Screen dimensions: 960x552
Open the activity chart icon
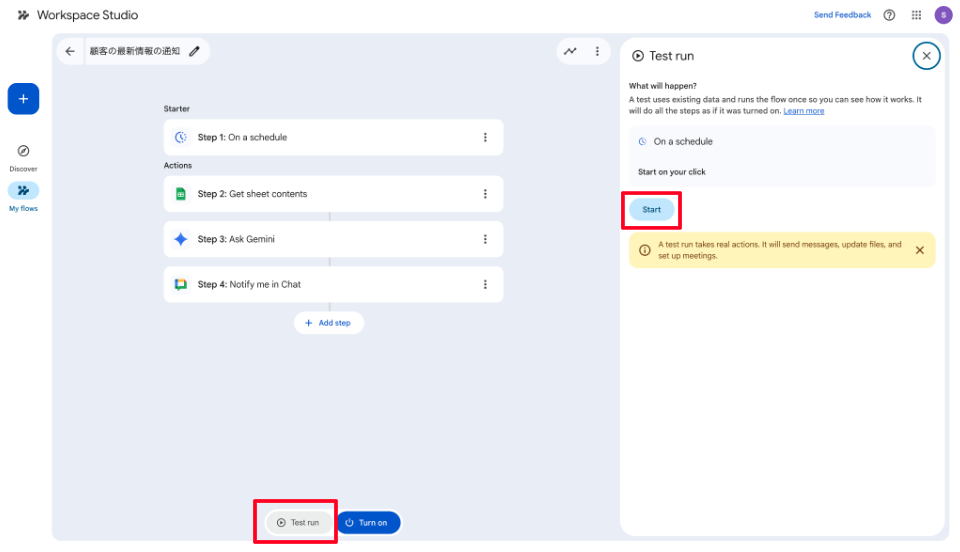click(570, 51)
